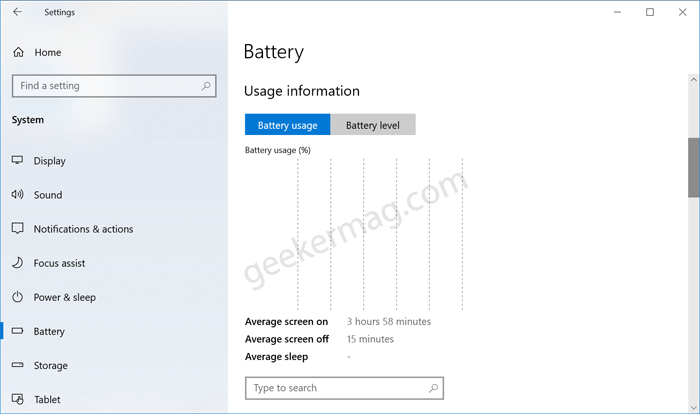Click the vertical scrollbar thumb
This screenshot has height=414, width=700.
click(x=693, y=167)
